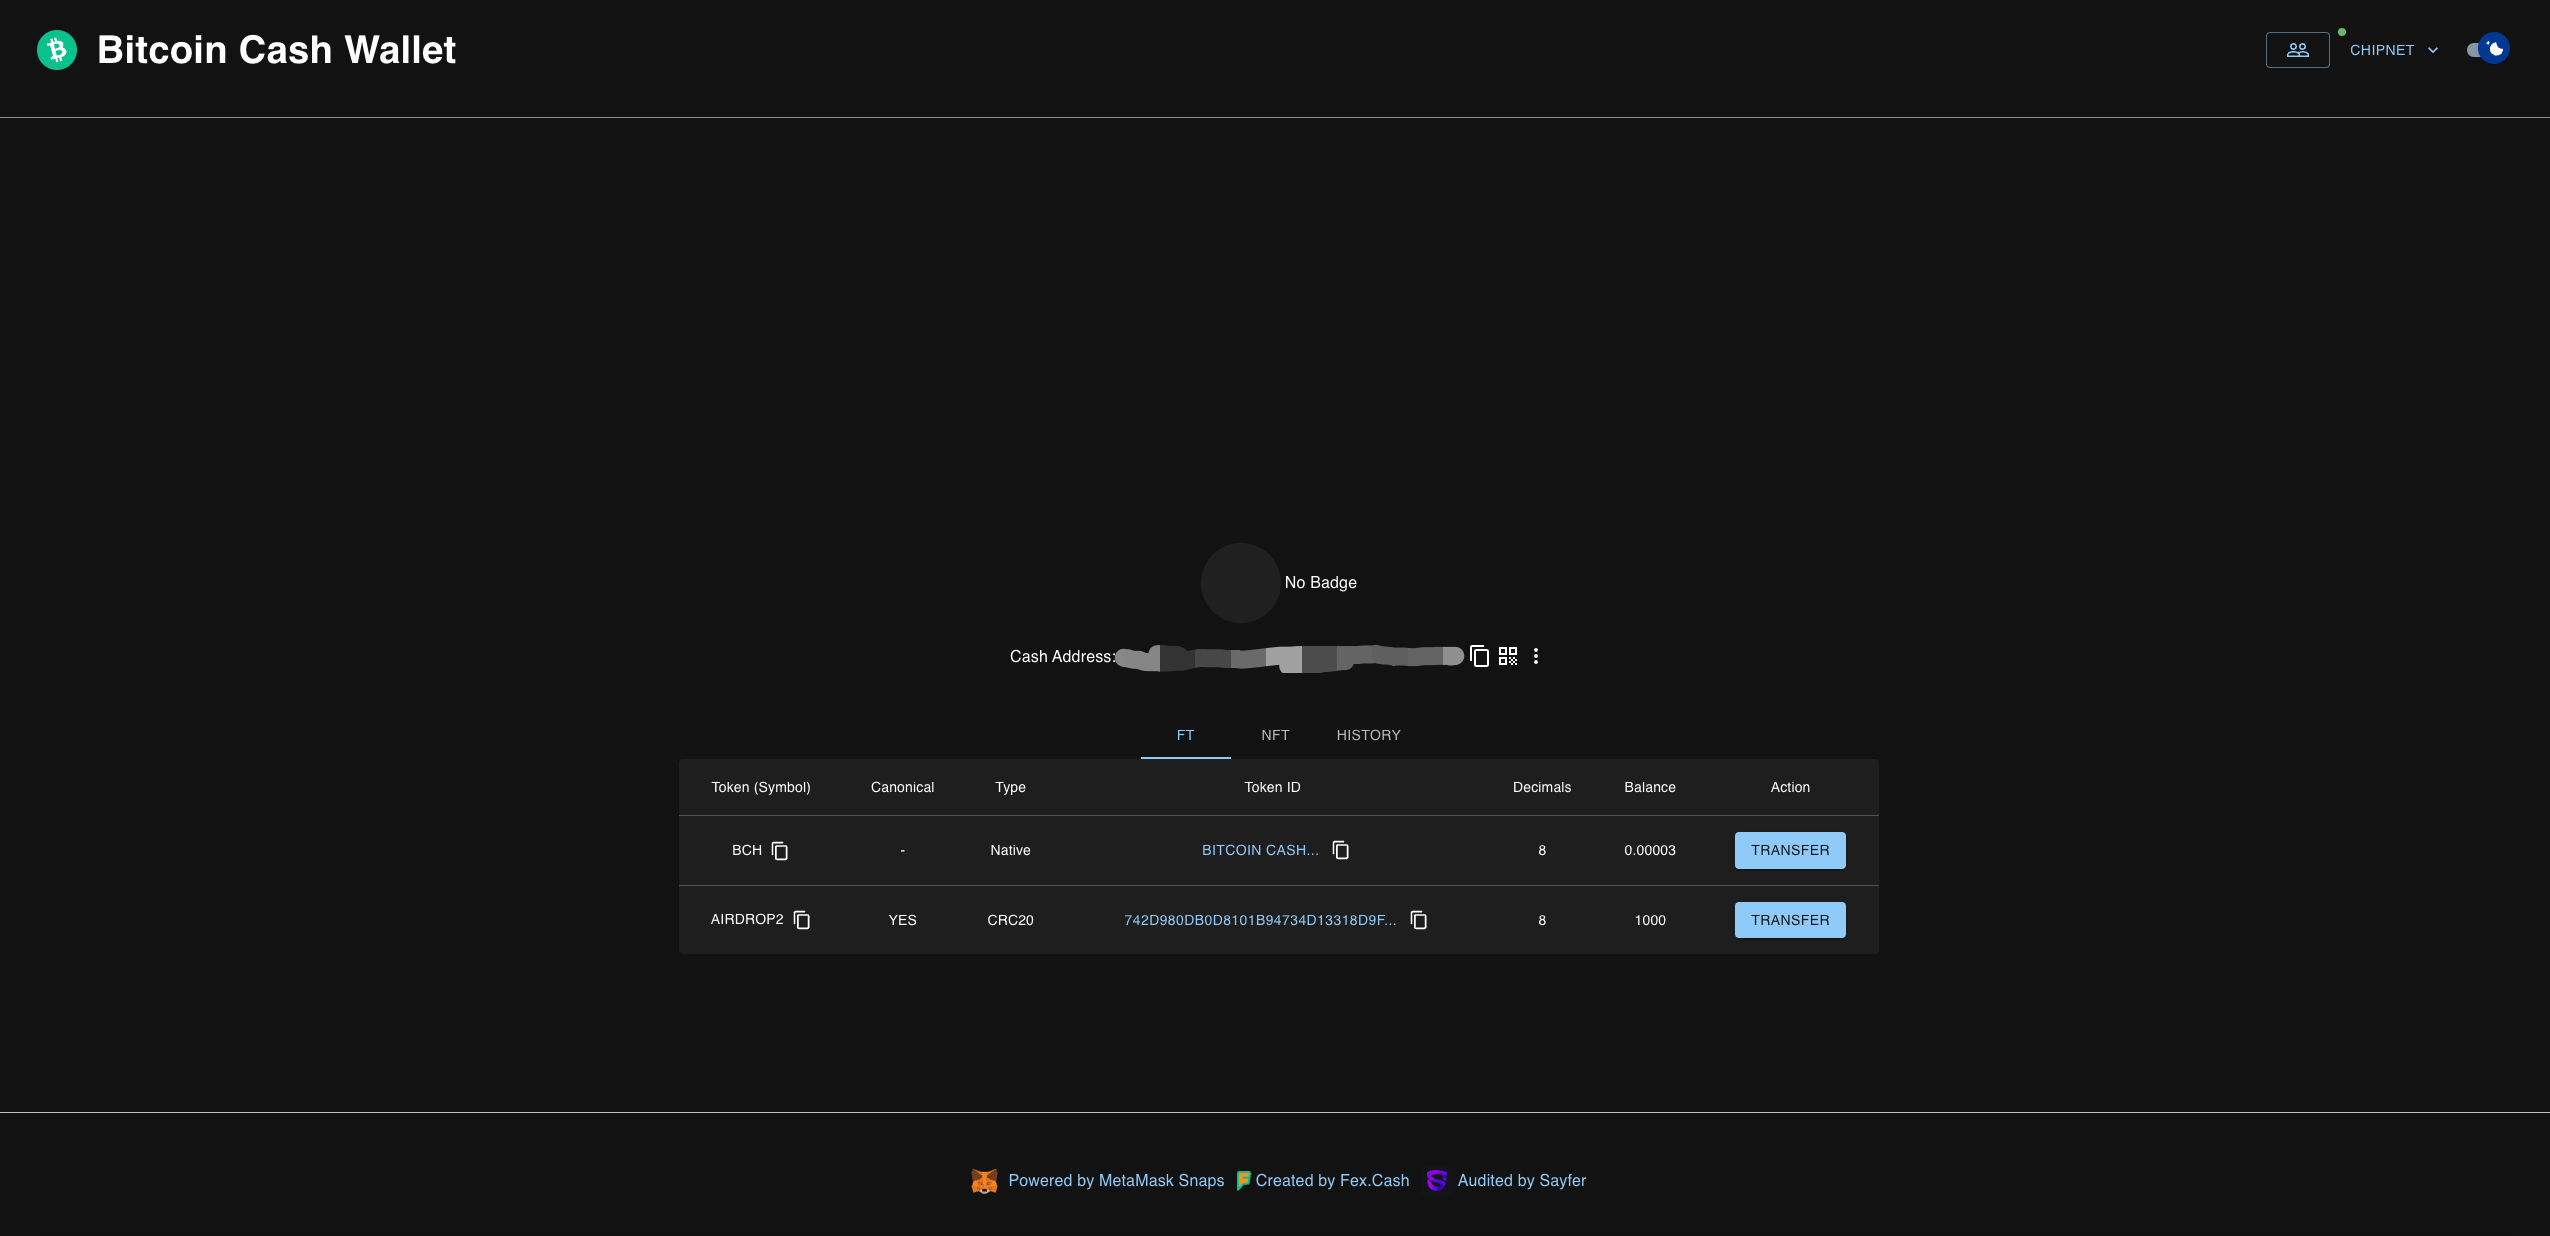Viewport: 2550px width, 1236px height.
Task: Transfer the BCH balance
Action: [x=1790, y=850]
